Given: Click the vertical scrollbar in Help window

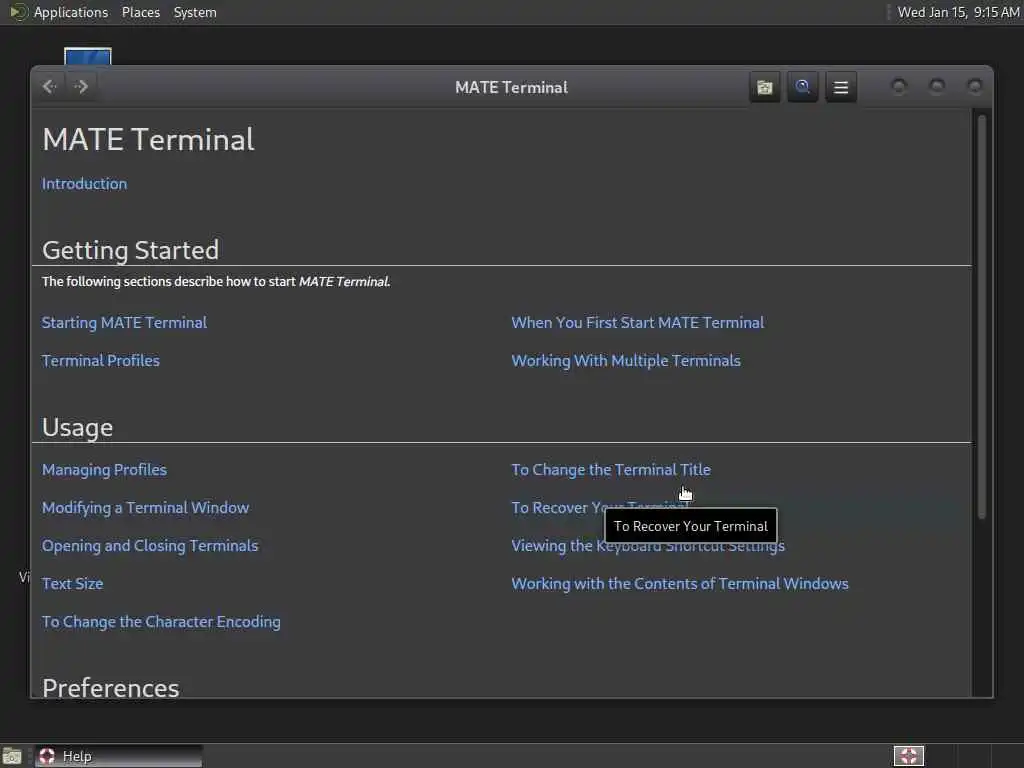Looking at the screenshot, I should point(982,317).
